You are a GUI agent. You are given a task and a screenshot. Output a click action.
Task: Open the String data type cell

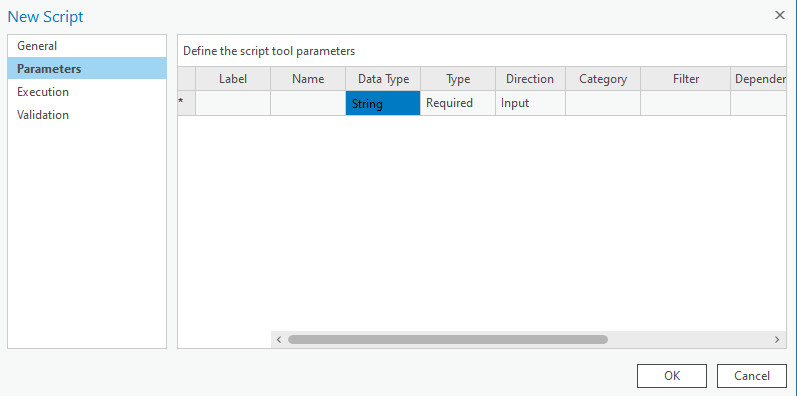pos(383,103)
